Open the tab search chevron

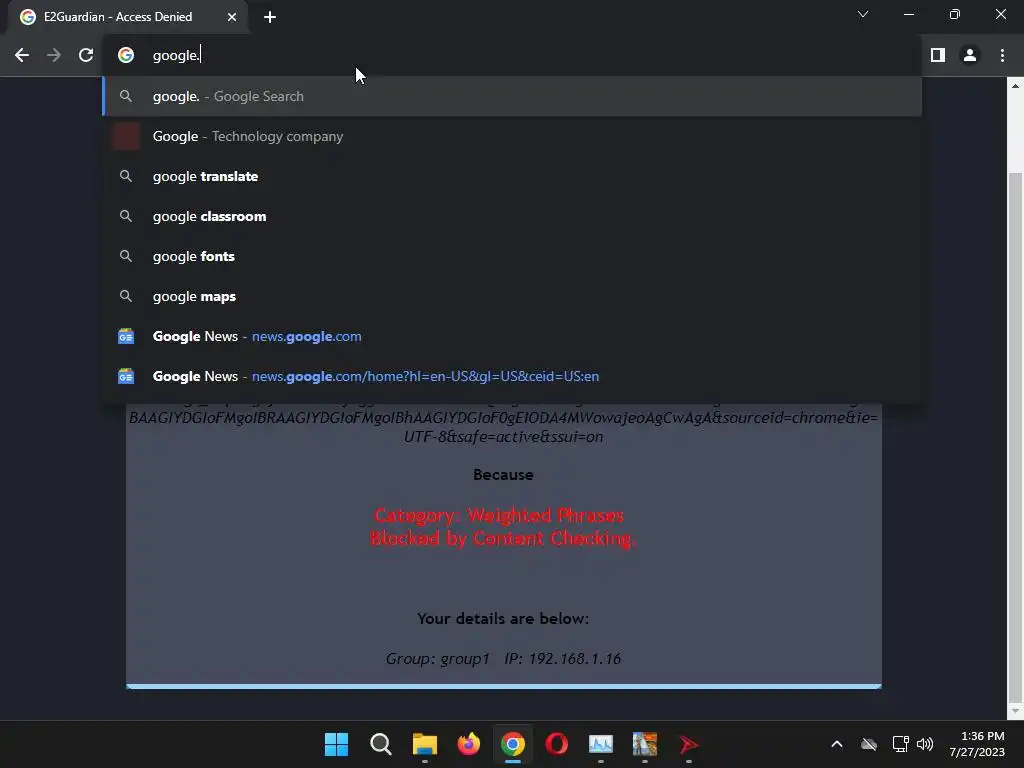pos(863,14)
